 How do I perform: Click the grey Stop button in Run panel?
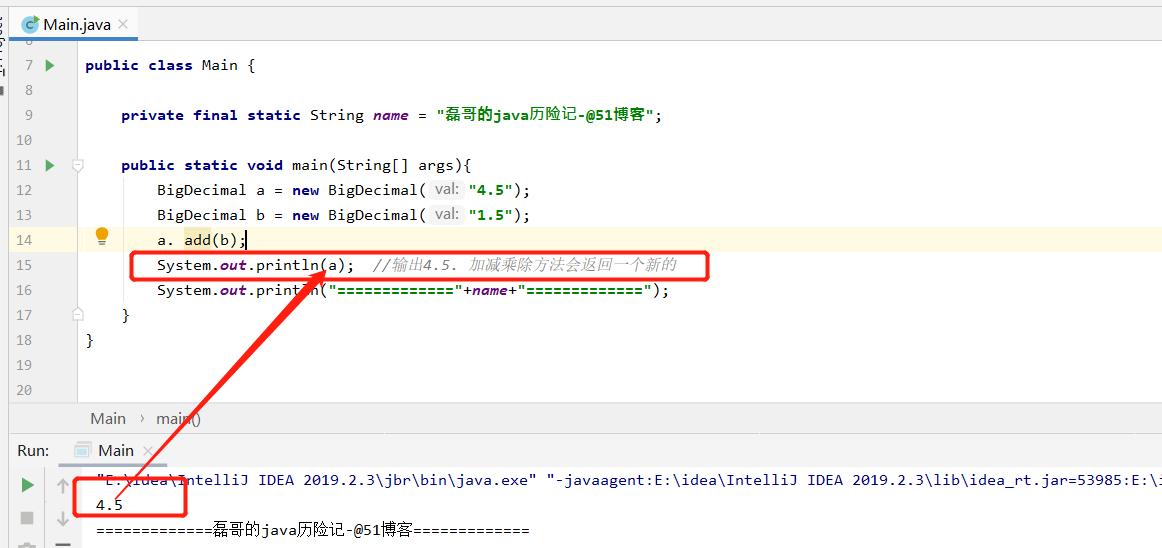(27, 517)
